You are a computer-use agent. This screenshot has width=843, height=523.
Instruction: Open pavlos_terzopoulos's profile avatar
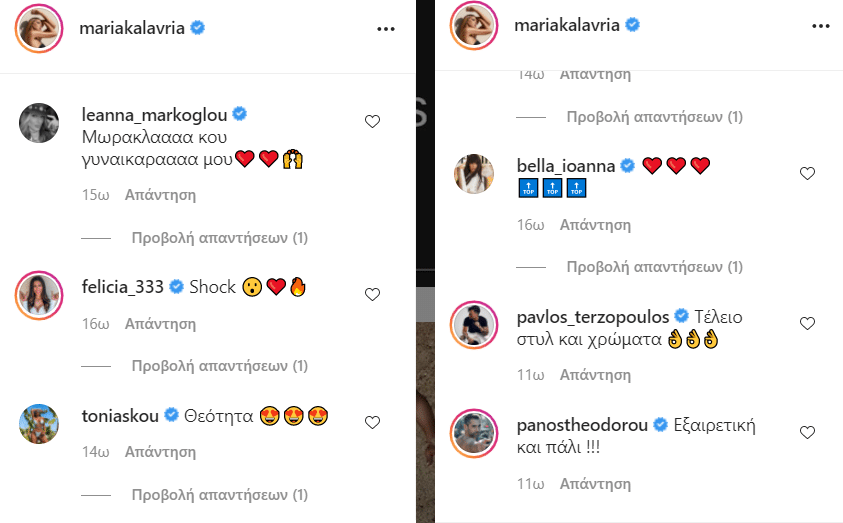[x=474, y=325]
